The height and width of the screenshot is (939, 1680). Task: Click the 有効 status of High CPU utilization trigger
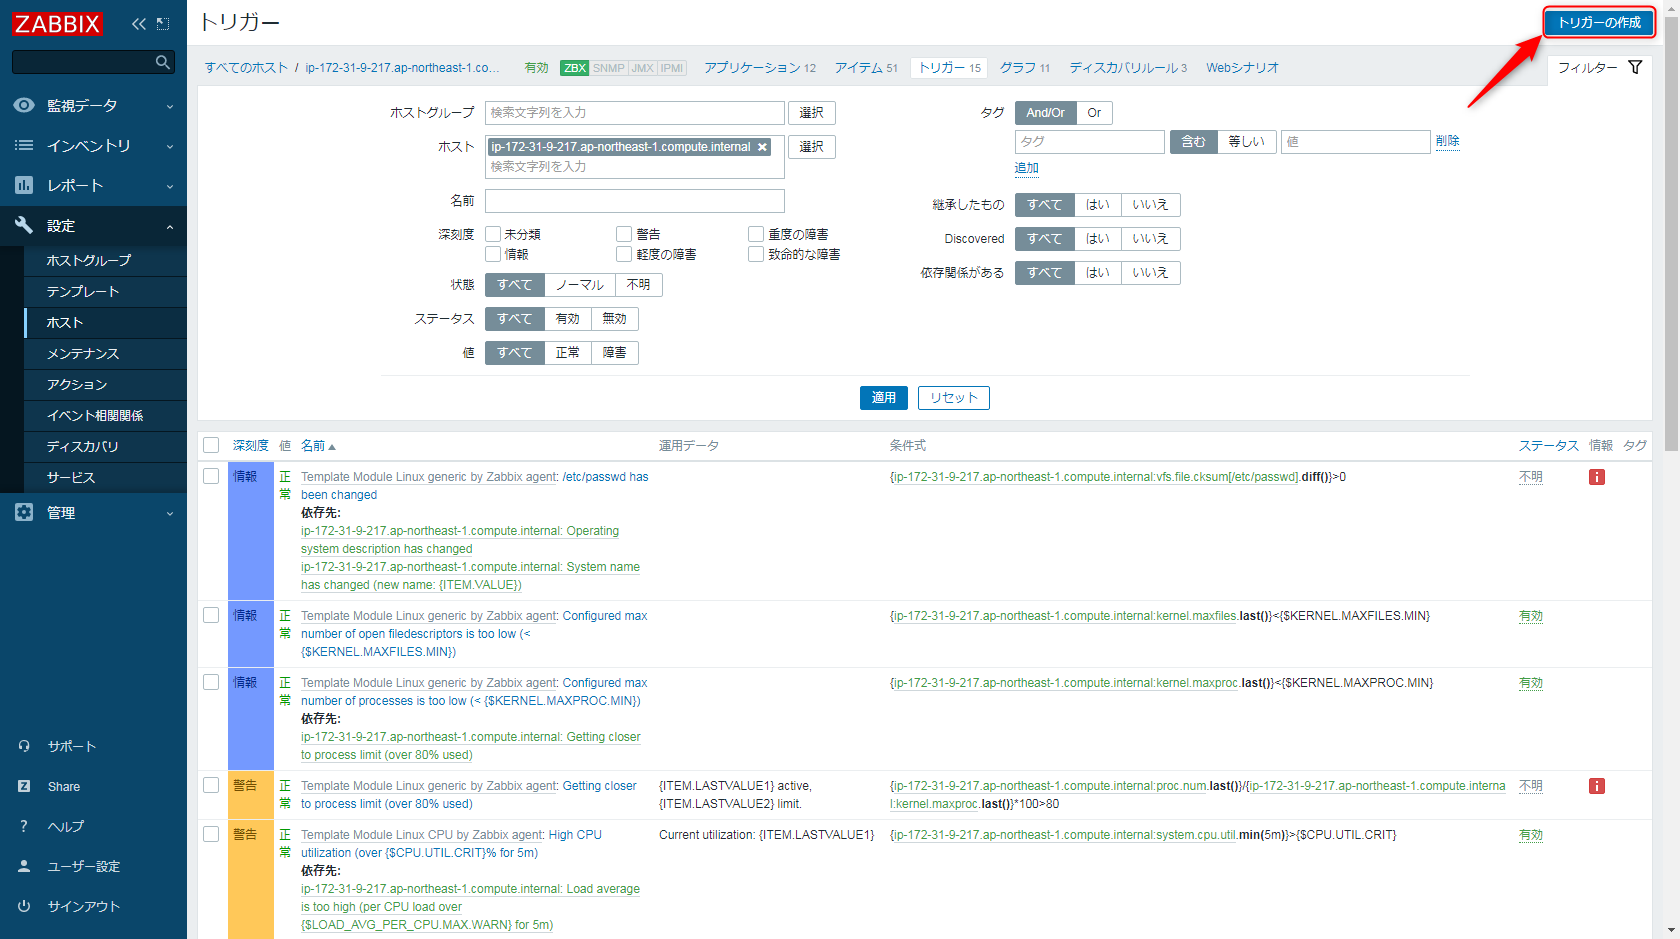[1531, 835]
